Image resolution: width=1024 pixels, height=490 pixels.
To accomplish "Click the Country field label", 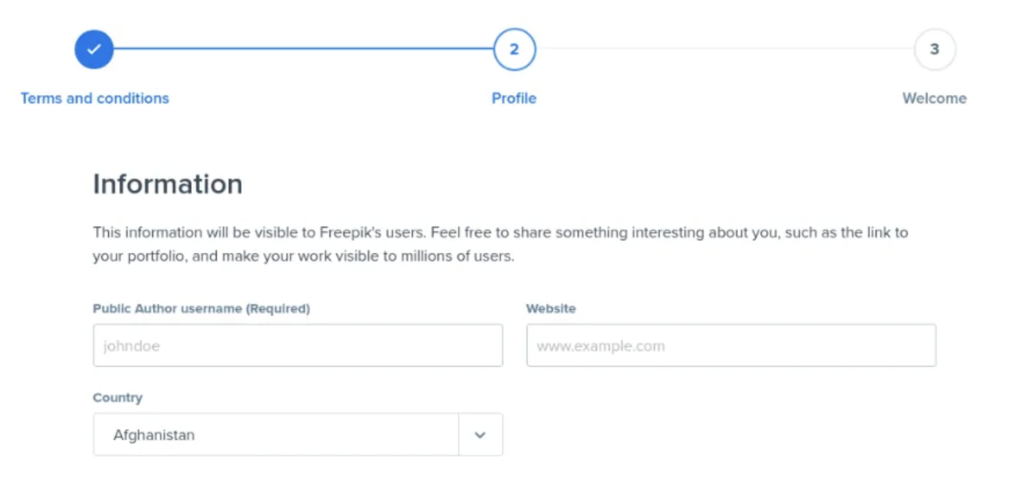I will (x=118, y=397).
